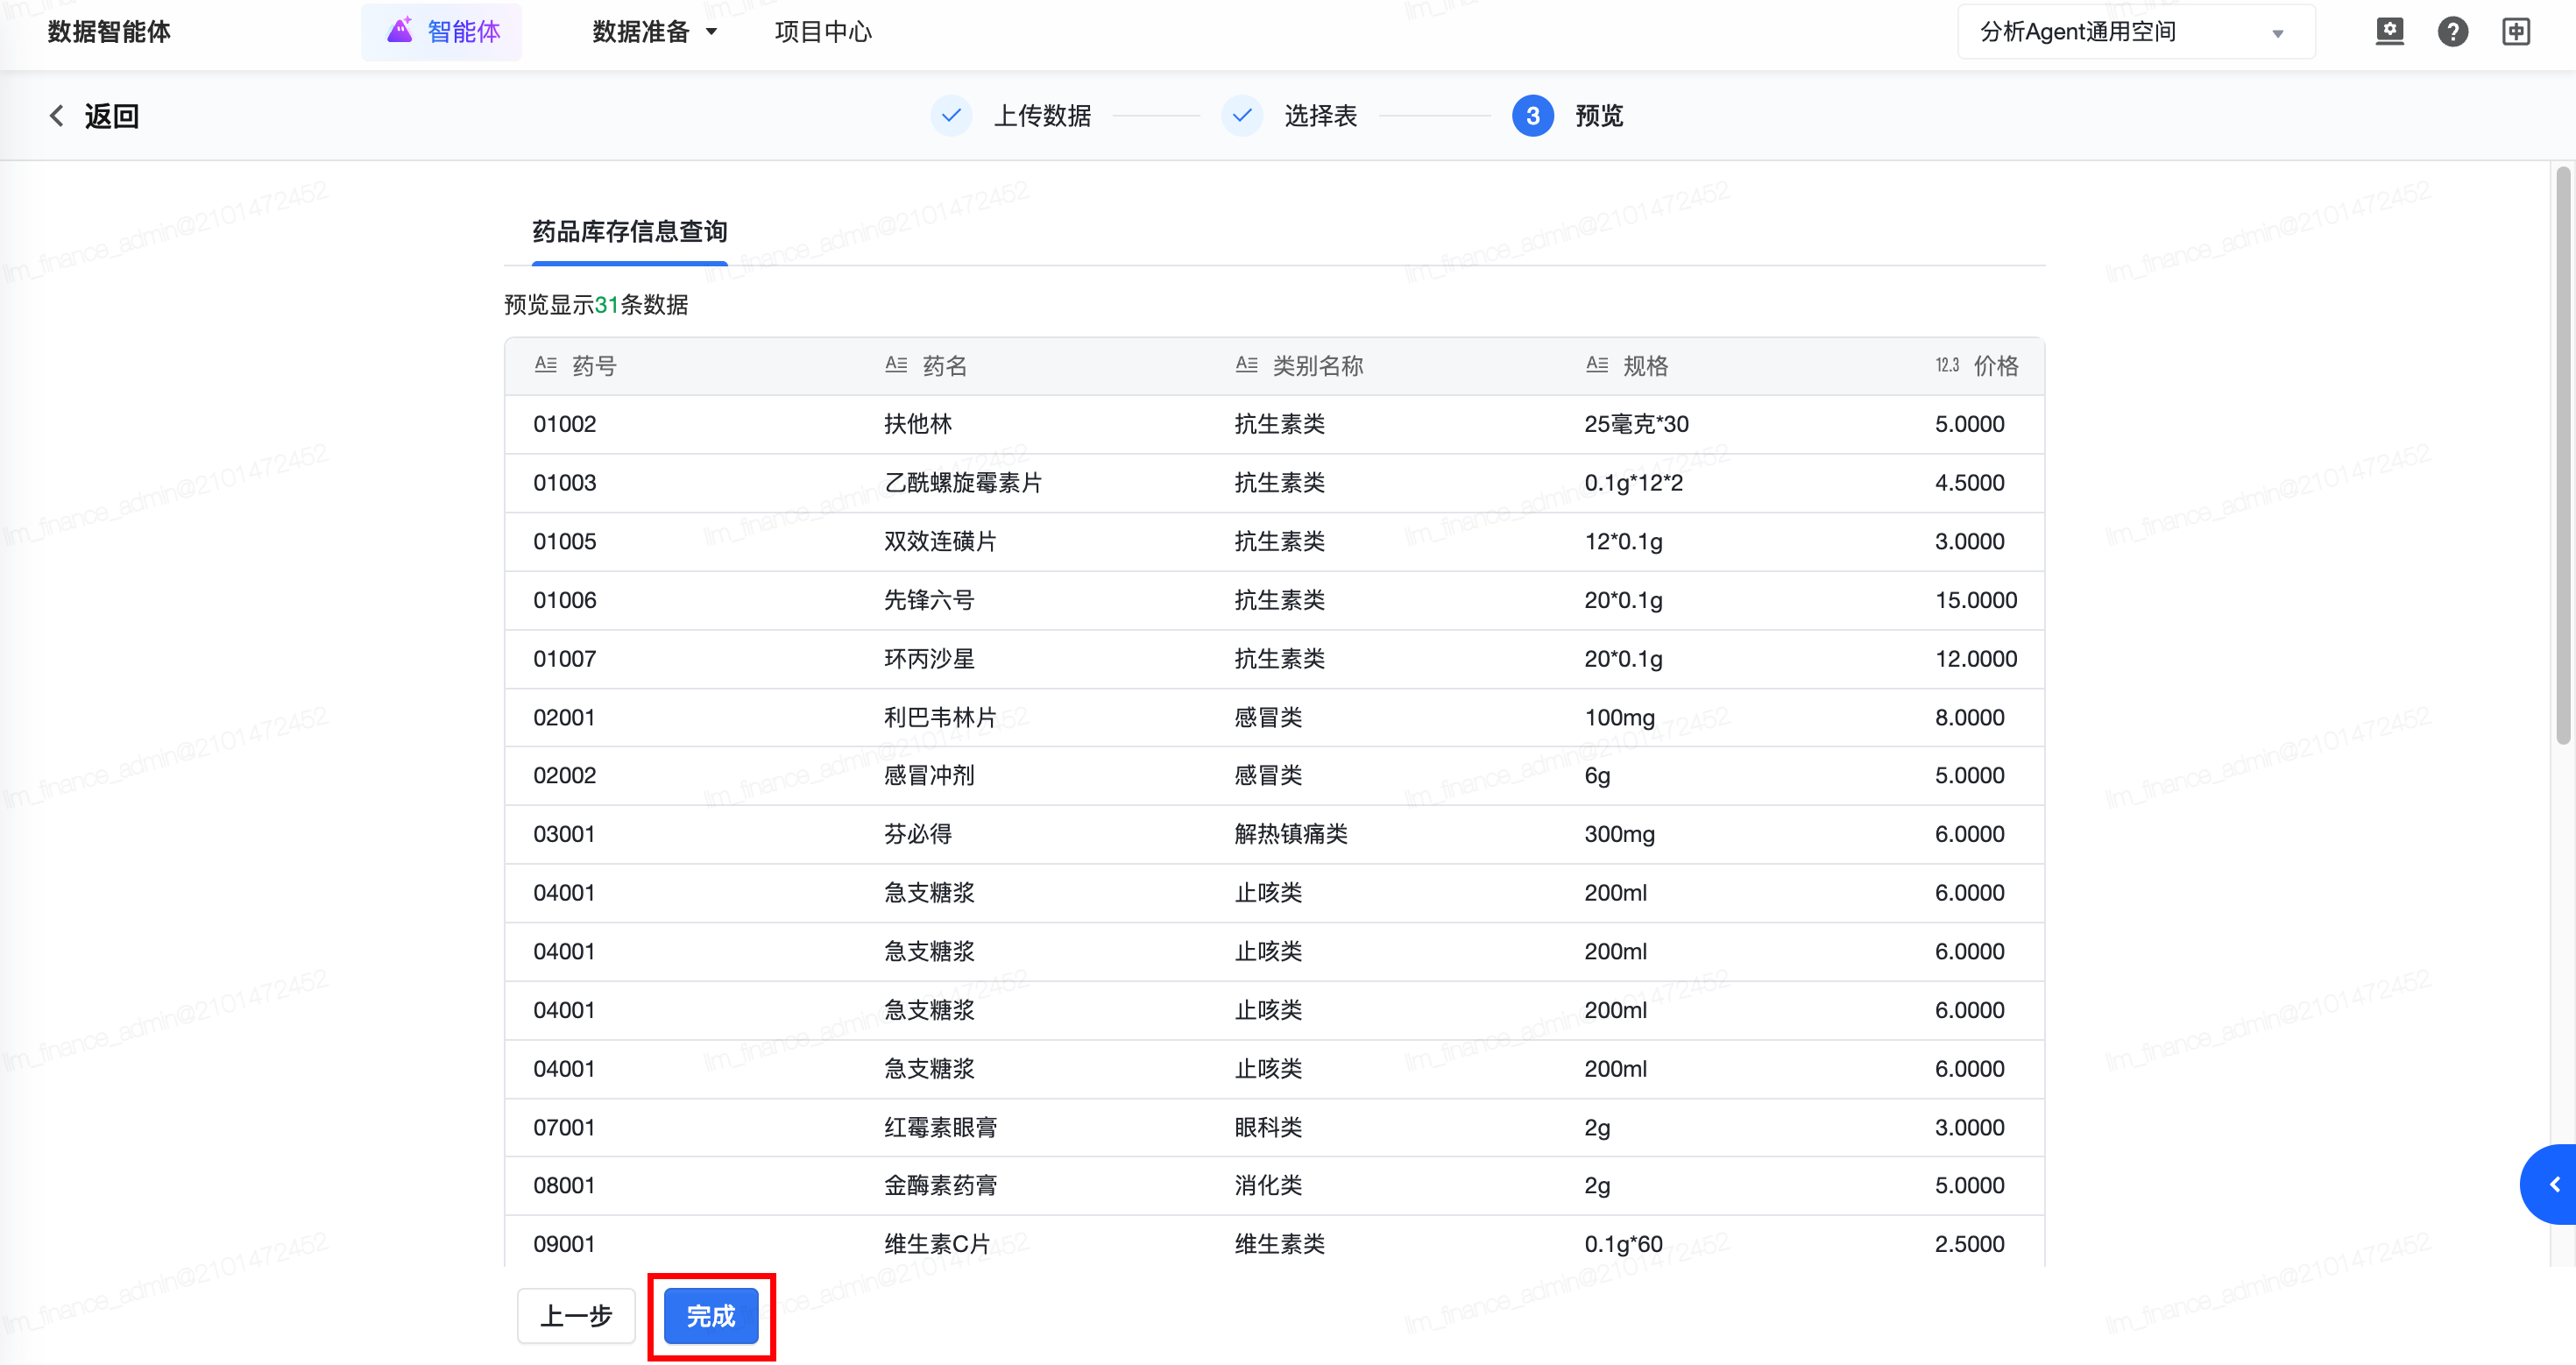Select the 预览 step label
2576x1365 pixels.
[x=1599, y=116]
